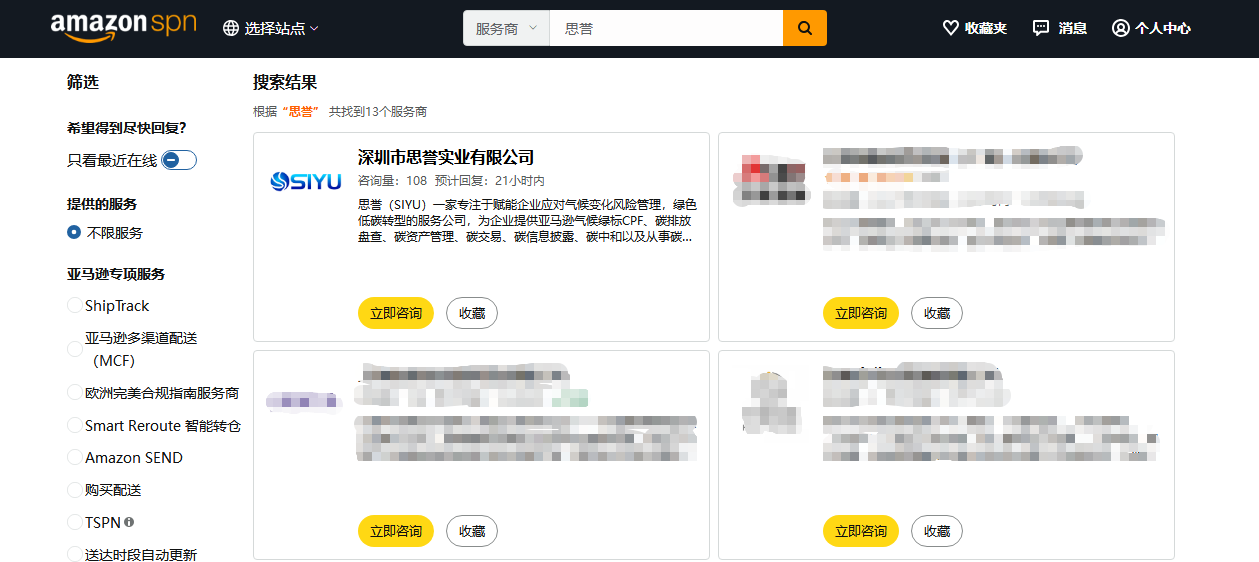Click 立即咨询 on bottom-right provider card

click(x=861, y=531)
